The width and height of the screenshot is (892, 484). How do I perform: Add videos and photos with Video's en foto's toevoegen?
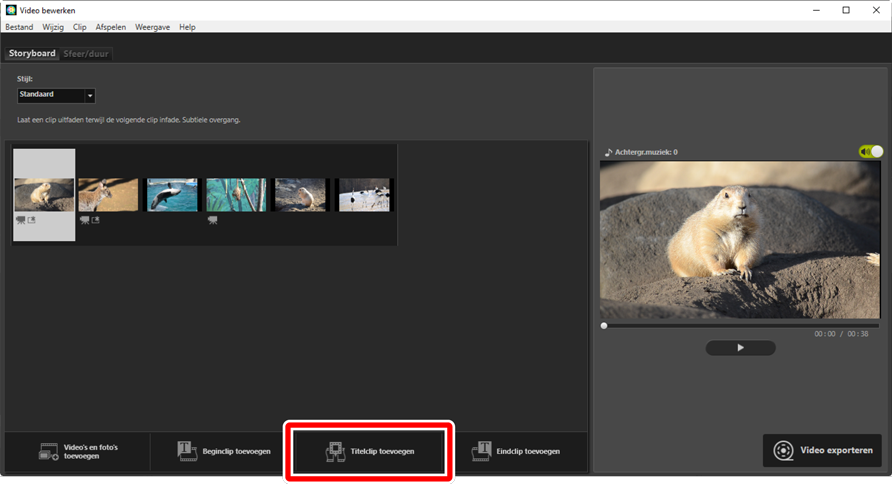[x=78, y=452]
